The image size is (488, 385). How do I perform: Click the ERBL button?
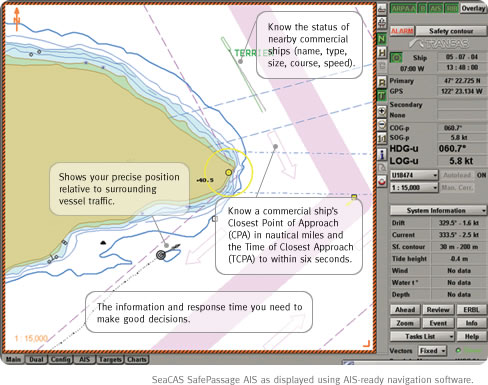coord(471,310)
